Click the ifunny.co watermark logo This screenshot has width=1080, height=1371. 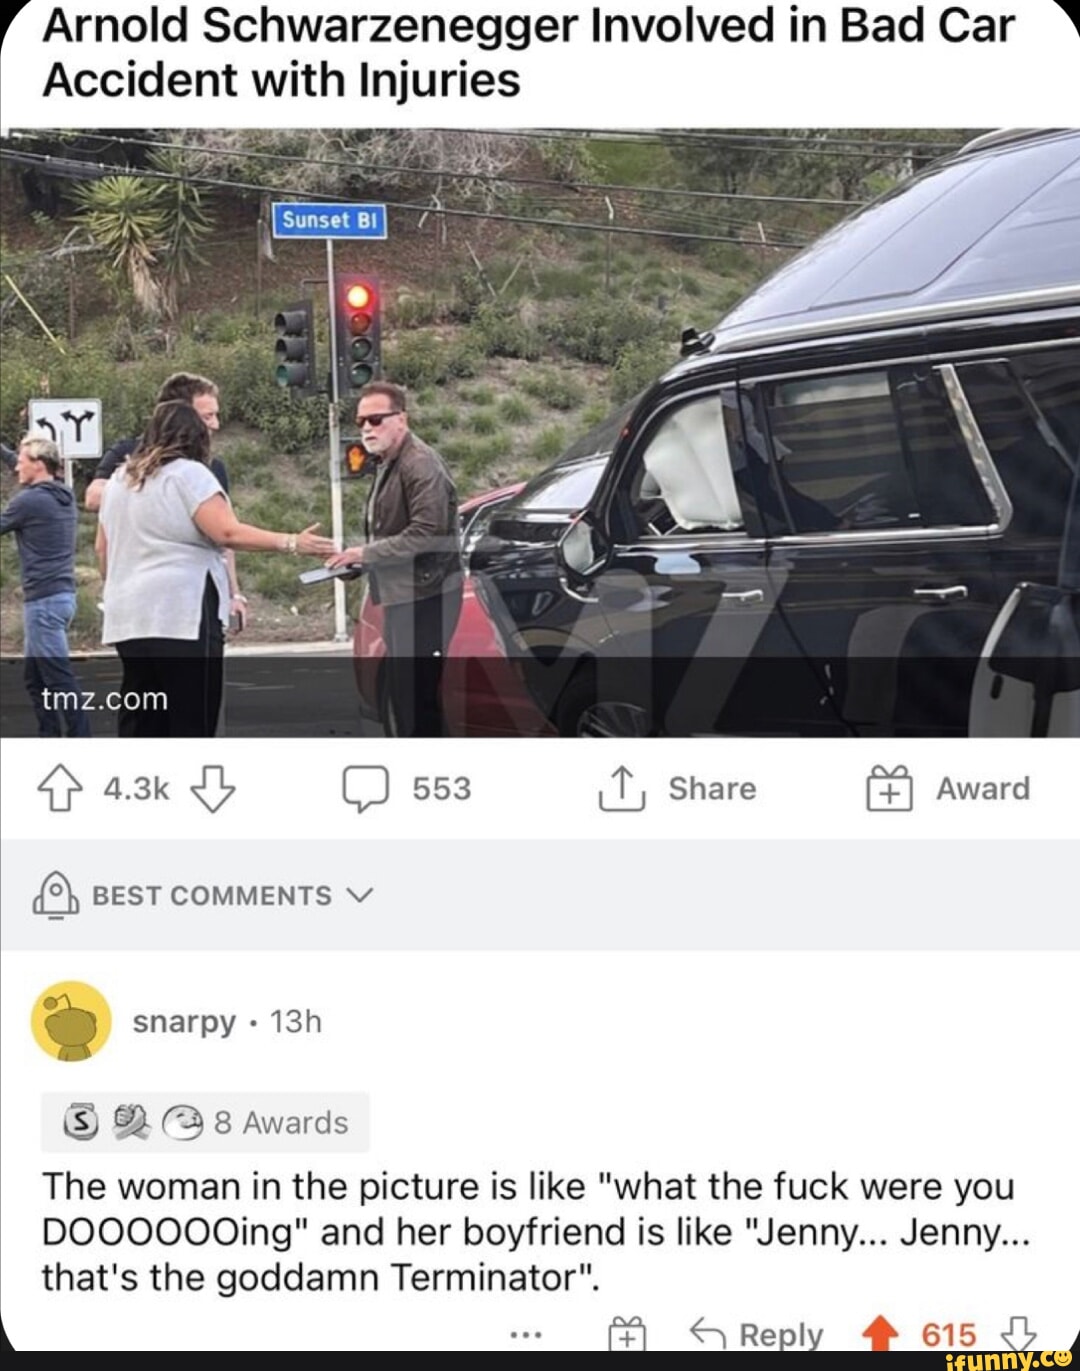(1008, 1359)
